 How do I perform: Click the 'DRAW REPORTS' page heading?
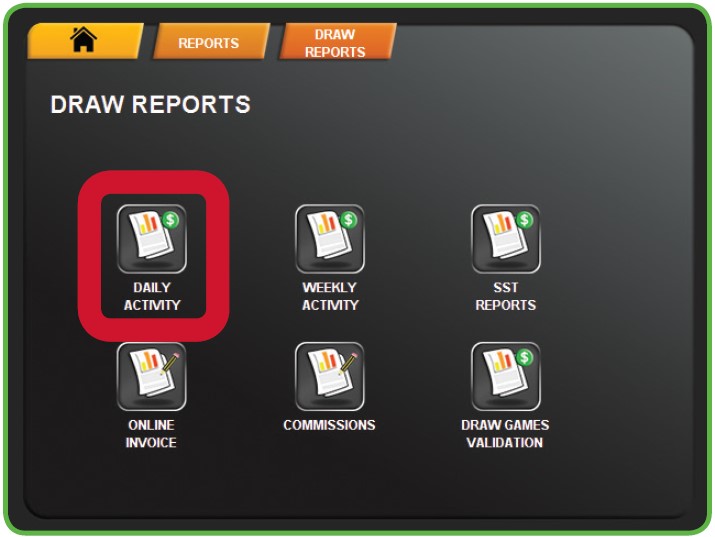(150, 104)
